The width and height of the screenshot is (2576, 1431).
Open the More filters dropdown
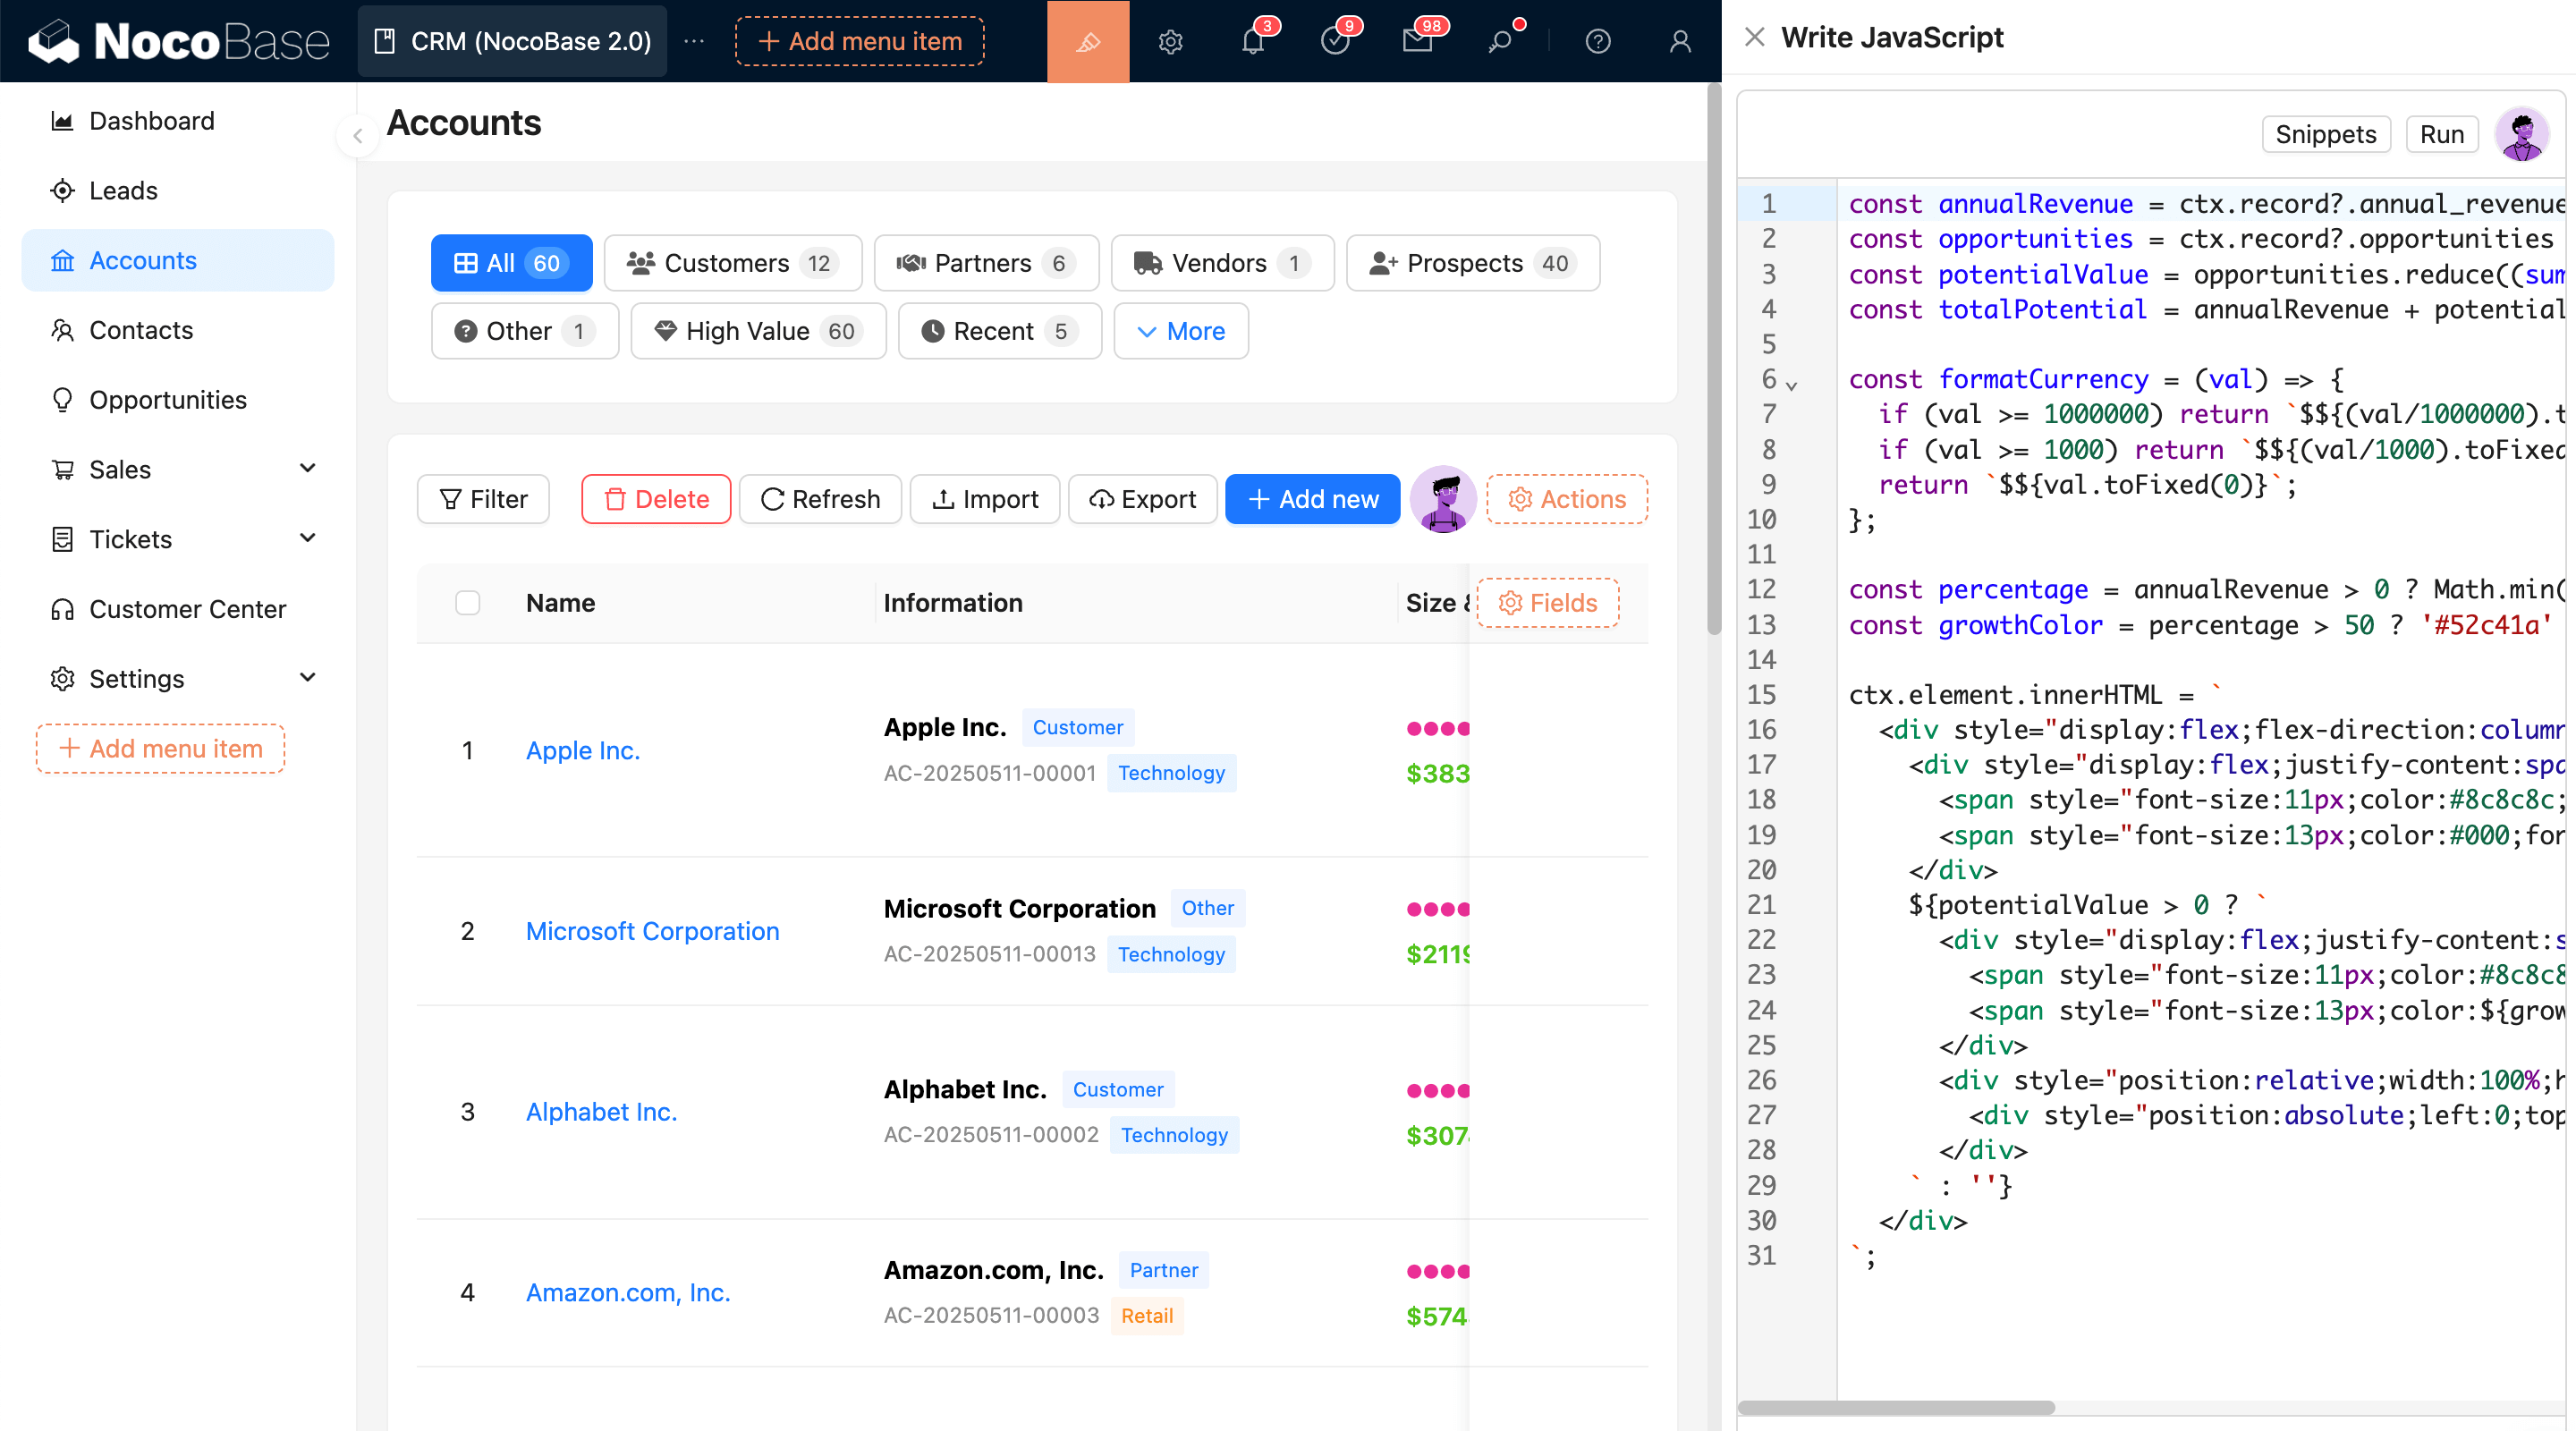[x=1180, y=331]
